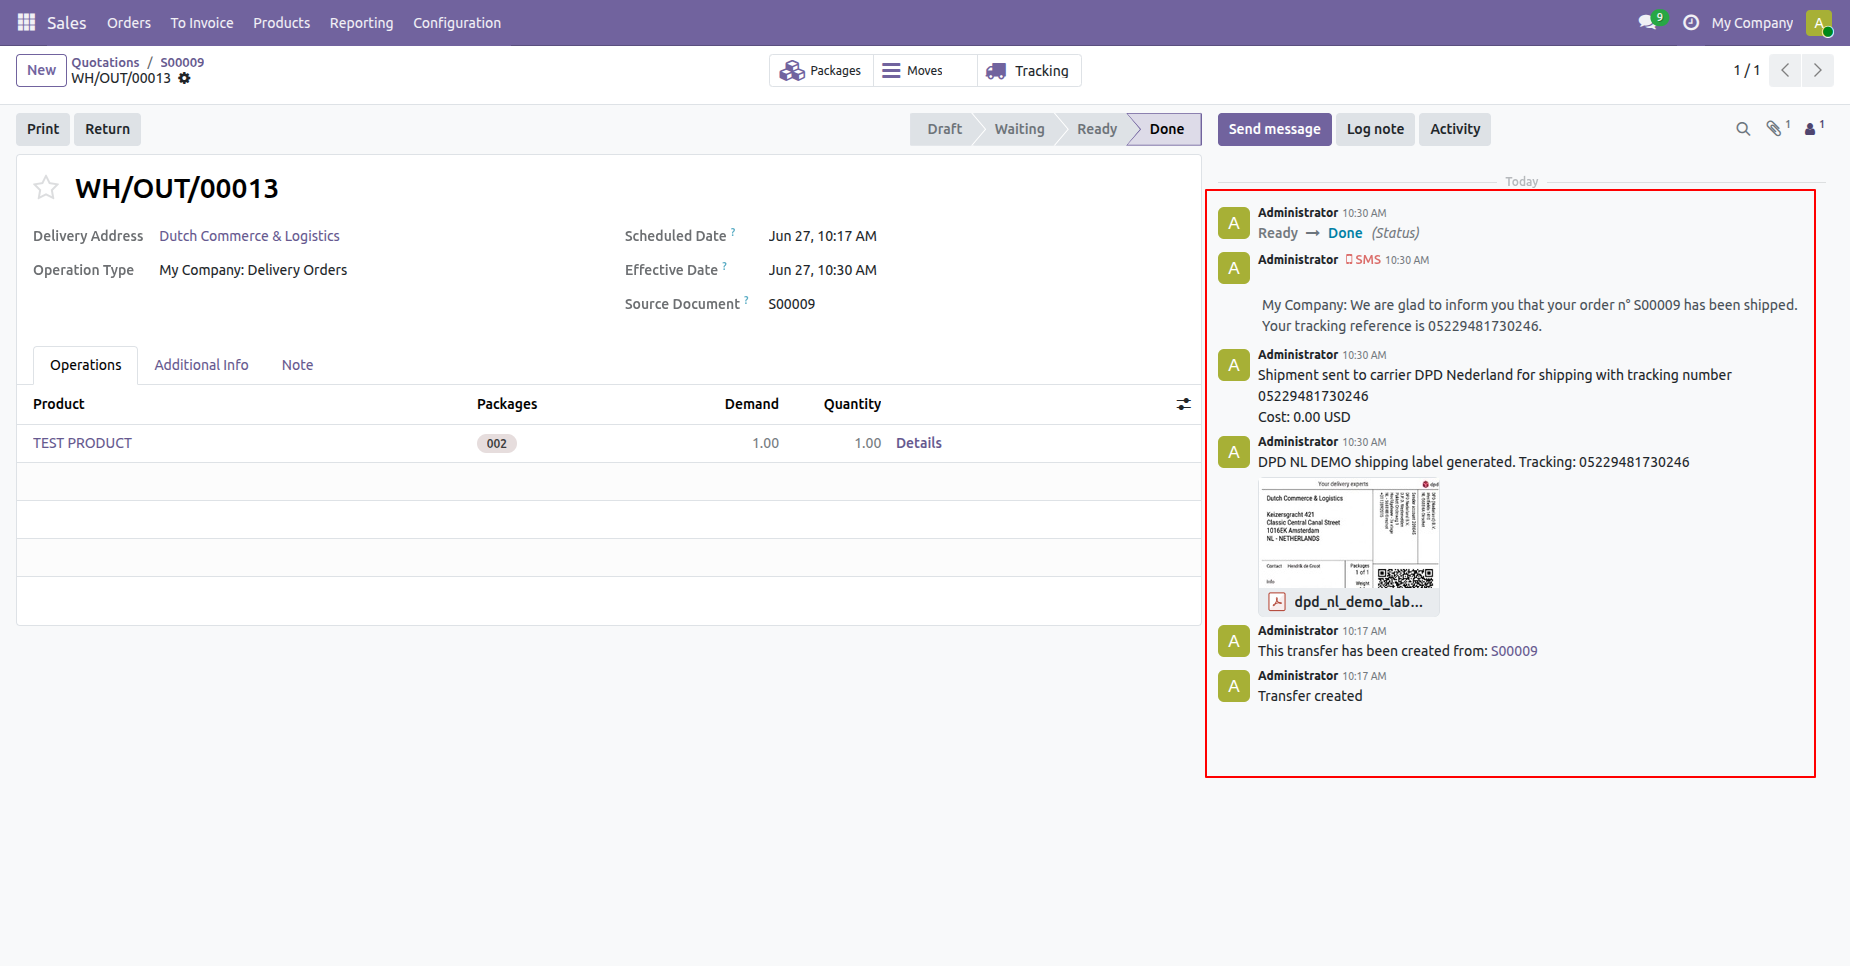This screenshot has width=1850, height=966.
Task: Go to previous record arrow
Action: pyautogui.click(x=1785, y=70)
